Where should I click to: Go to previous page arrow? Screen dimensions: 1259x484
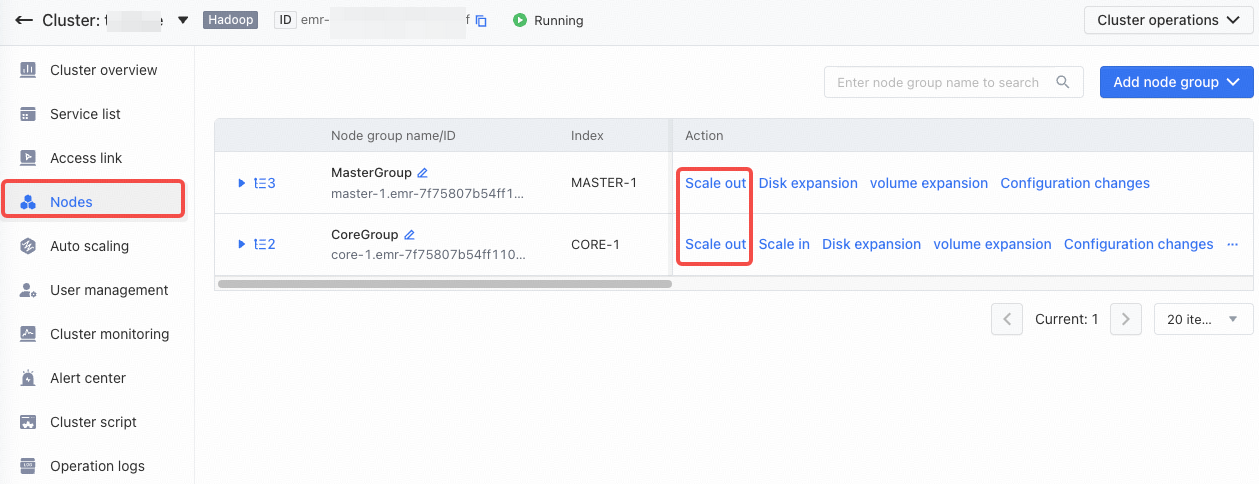[1007, 319]
